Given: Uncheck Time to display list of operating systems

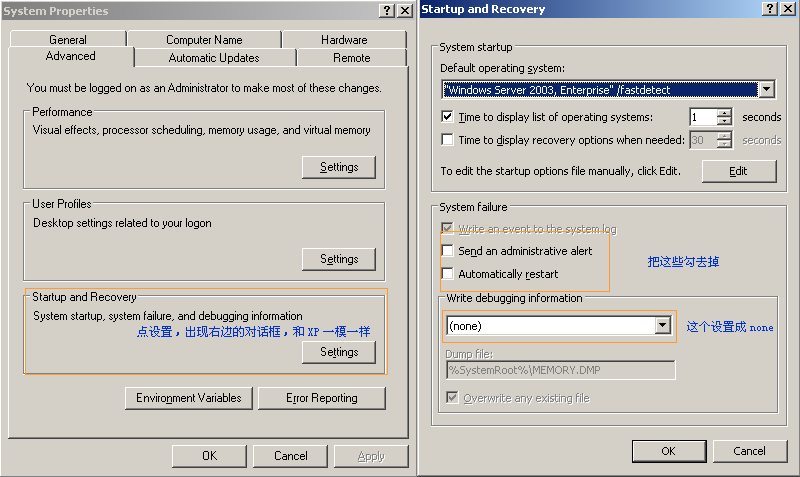Looking at the screenshot, I should click(447, 117).
